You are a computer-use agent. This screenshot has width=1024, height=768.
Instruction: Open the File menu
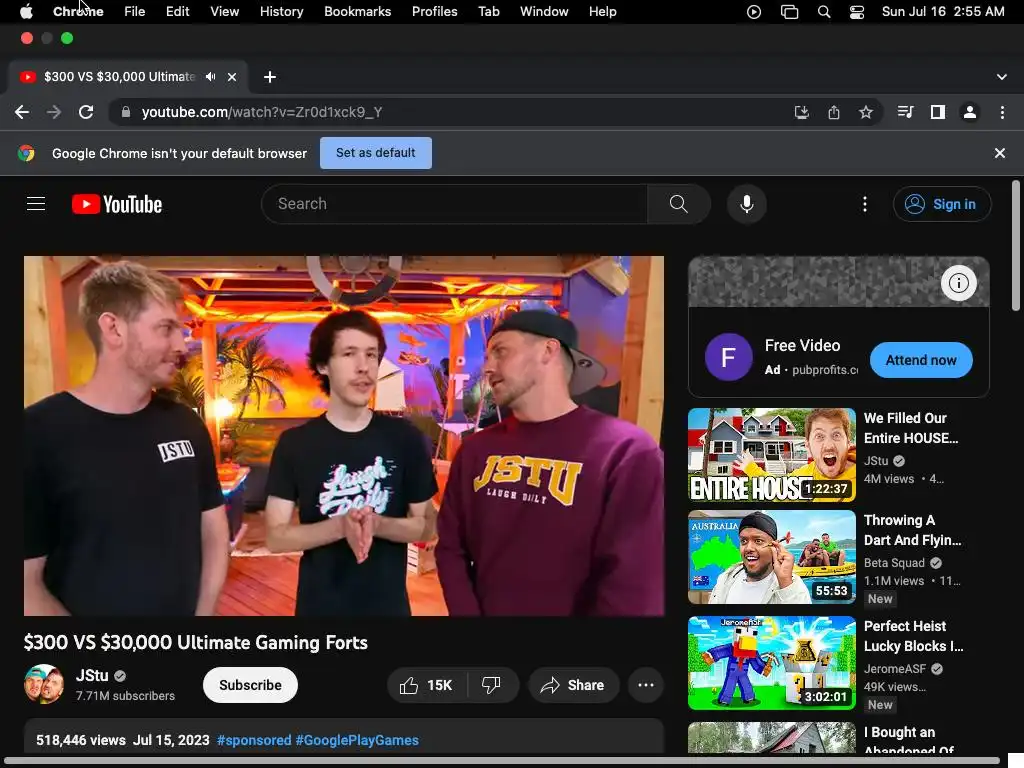coord(135,12)
